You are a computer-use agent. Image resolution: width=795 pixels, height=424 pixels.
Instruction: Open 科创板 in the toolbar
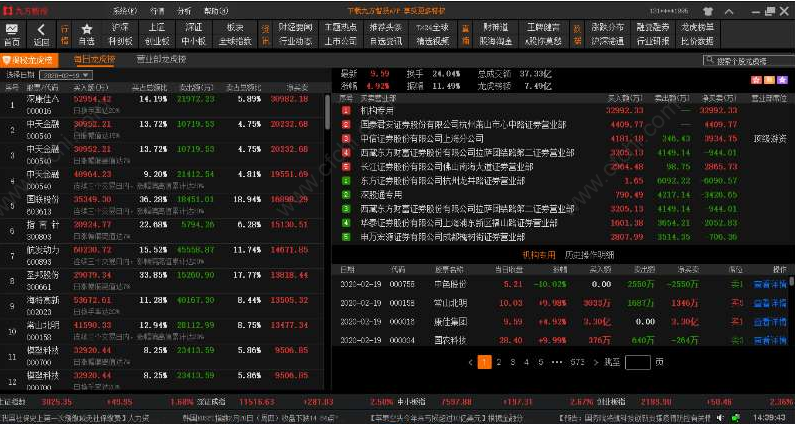click(x=121, y=42)
